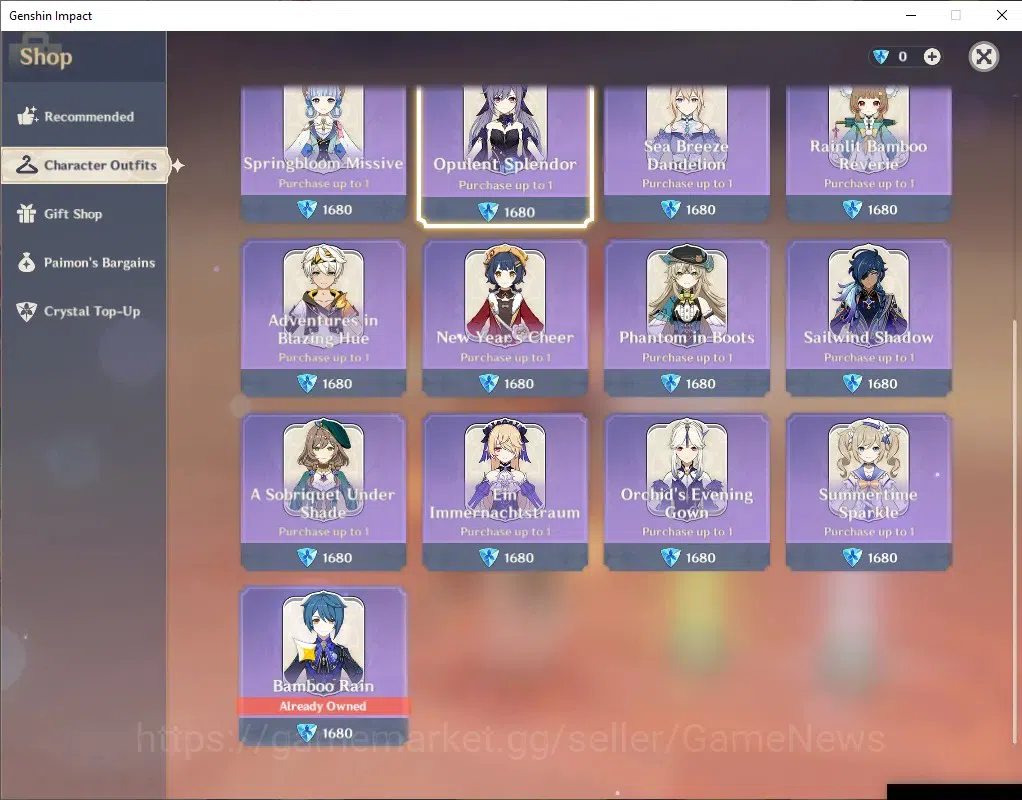Click the thumbs-up Recommended icon
The width and height of the screenshot is (1022, 800).
(x=27, y=116)
